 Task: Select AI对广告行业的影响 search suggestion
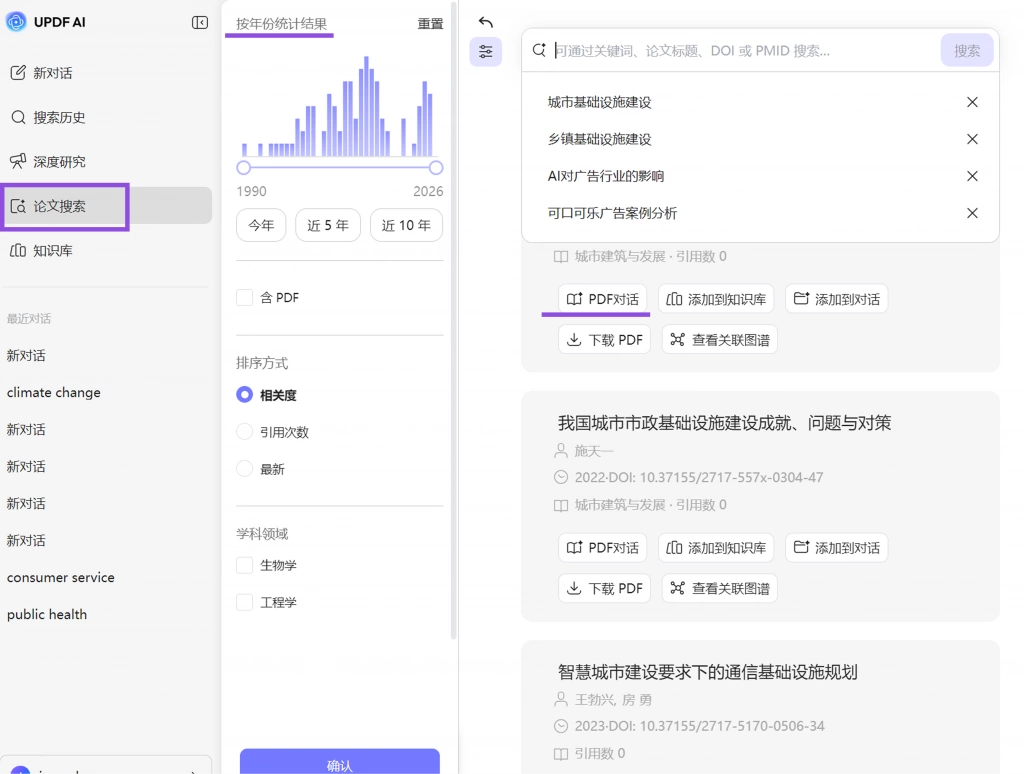click(606, 176)
